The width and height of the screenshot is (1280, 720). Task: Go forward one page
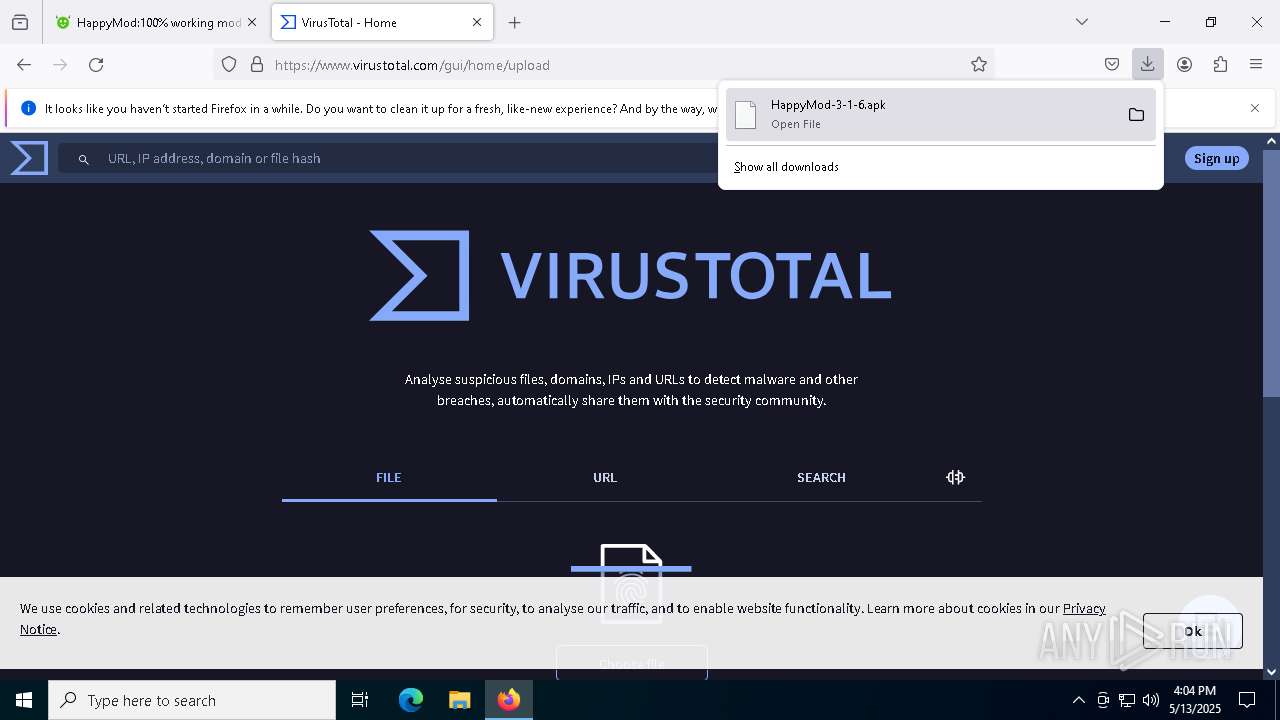pos(60,65)
